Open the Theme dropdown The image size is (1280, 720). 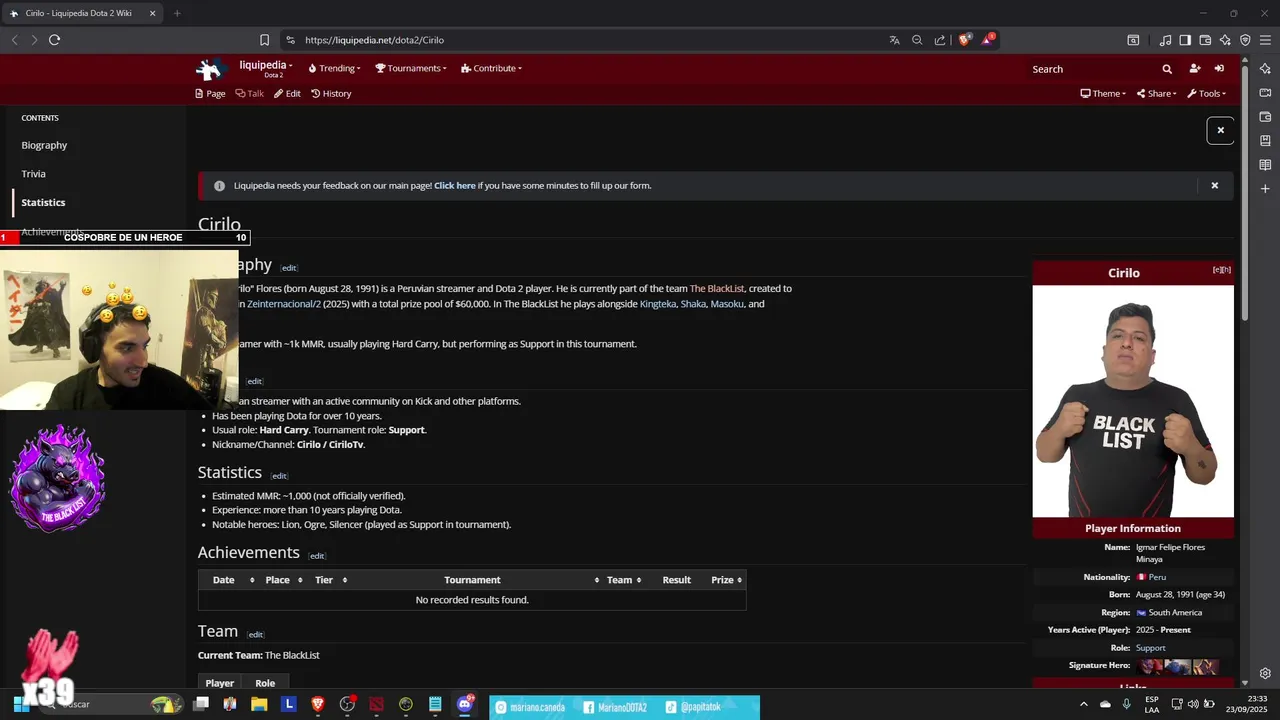[1103, 93]
